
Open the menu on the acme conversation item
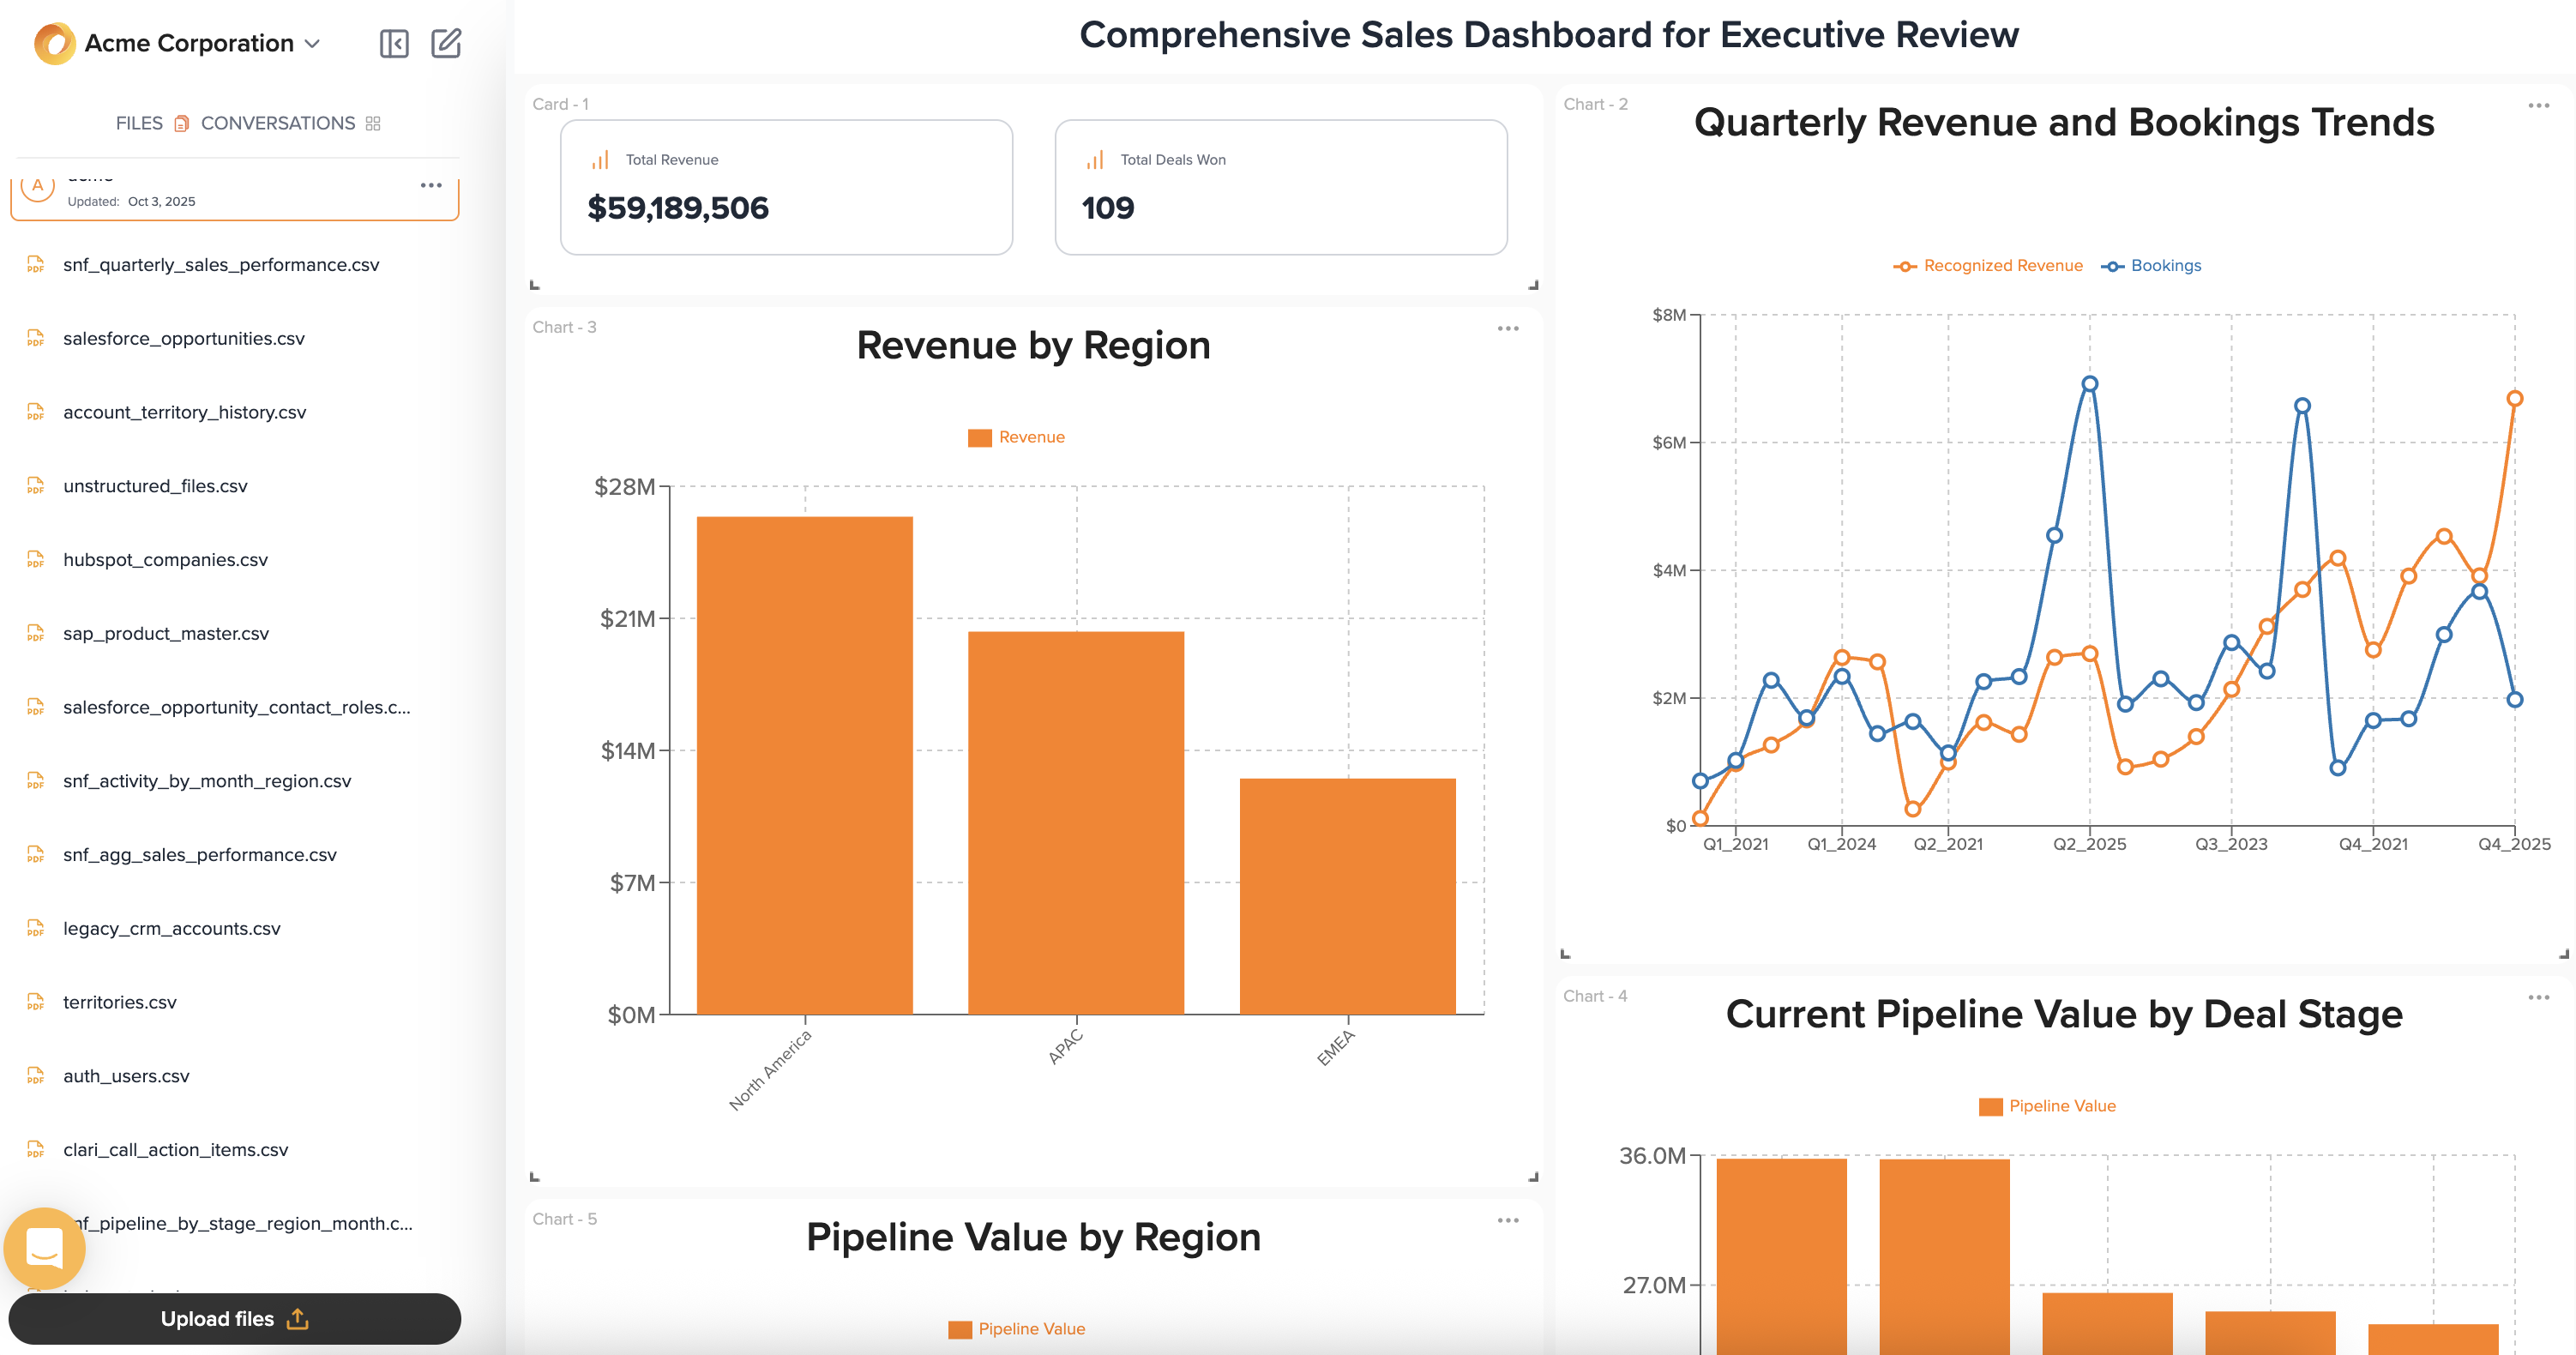432,184
